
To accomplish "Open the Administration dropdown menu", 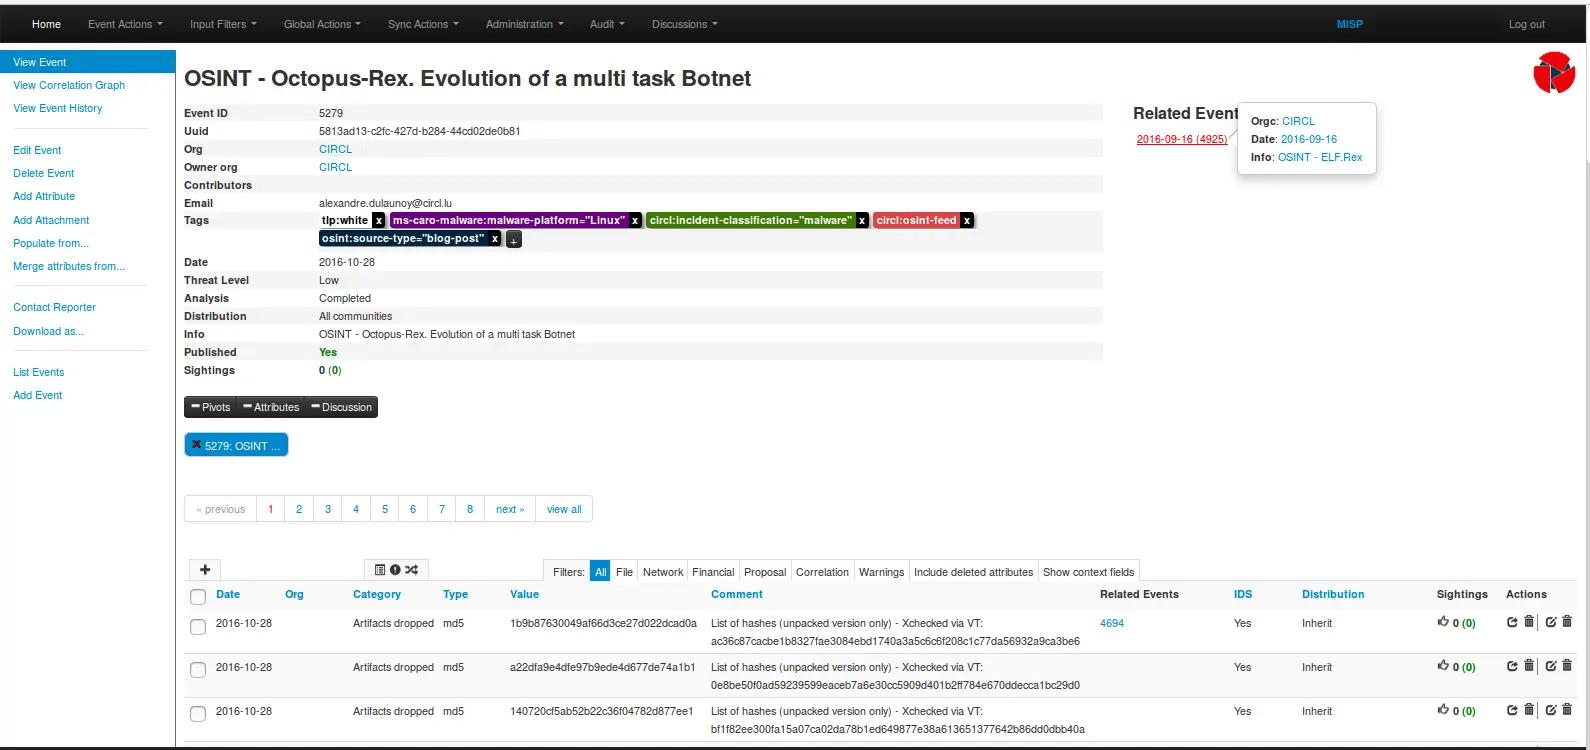I will (524, 24).
